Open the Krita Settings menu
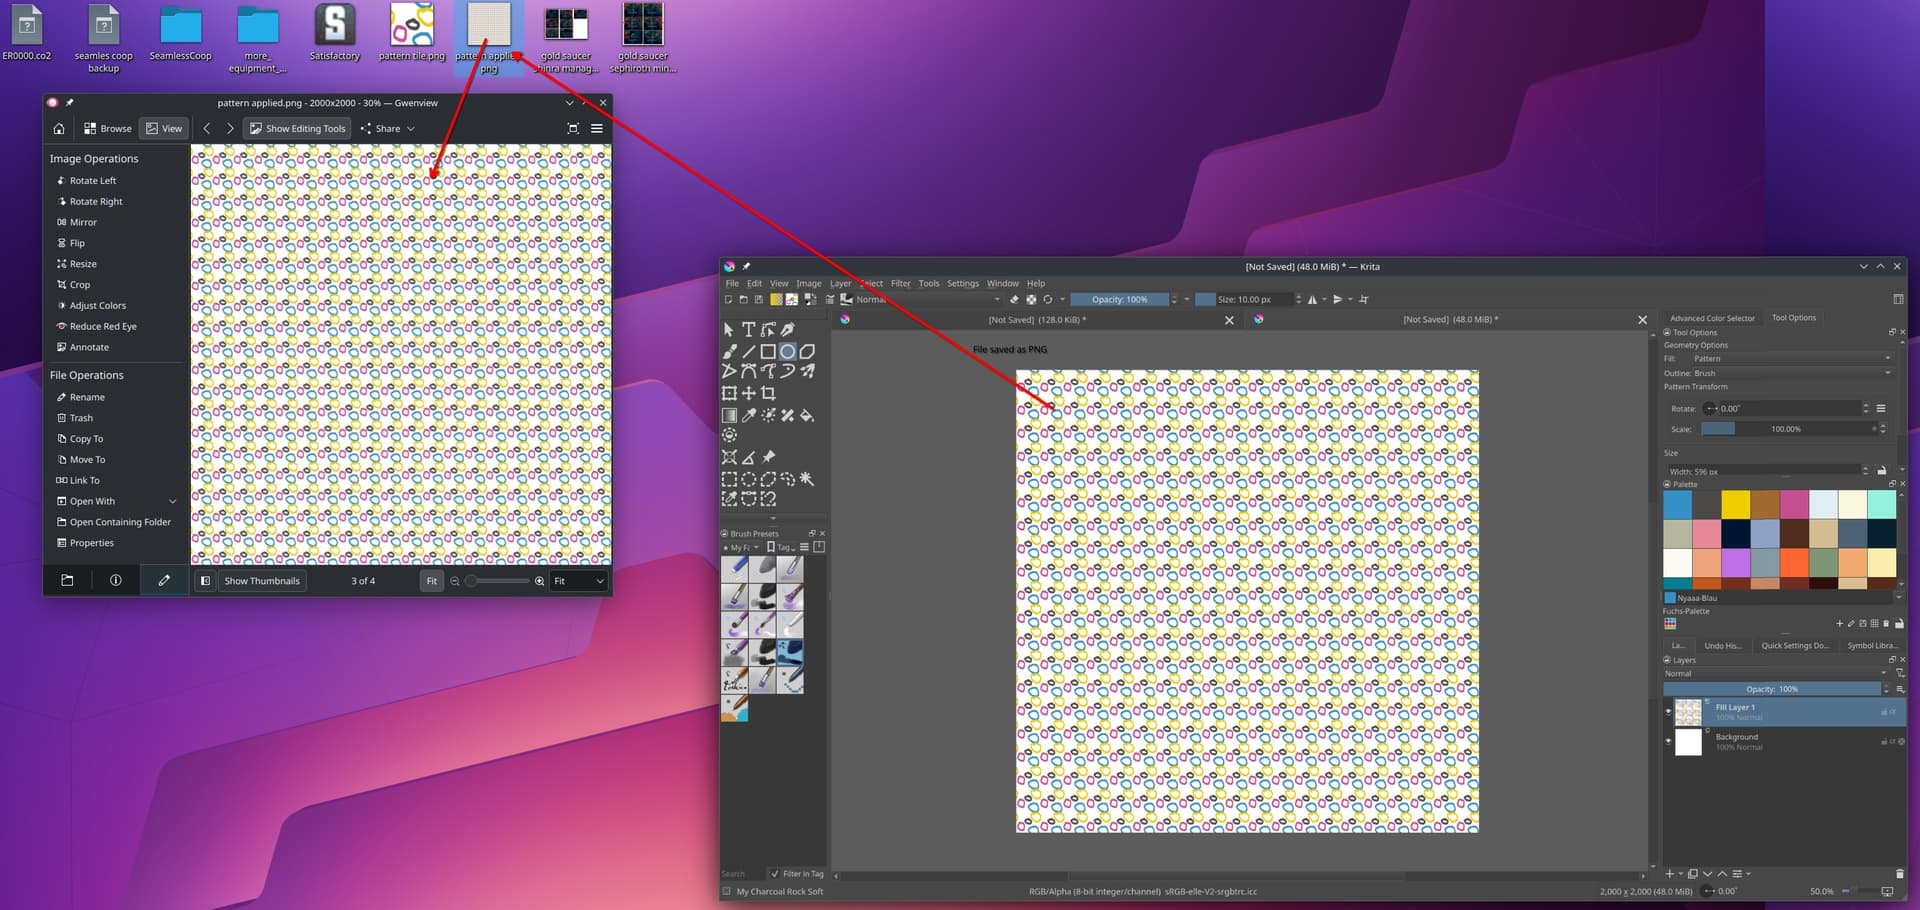 pos(963,283)
